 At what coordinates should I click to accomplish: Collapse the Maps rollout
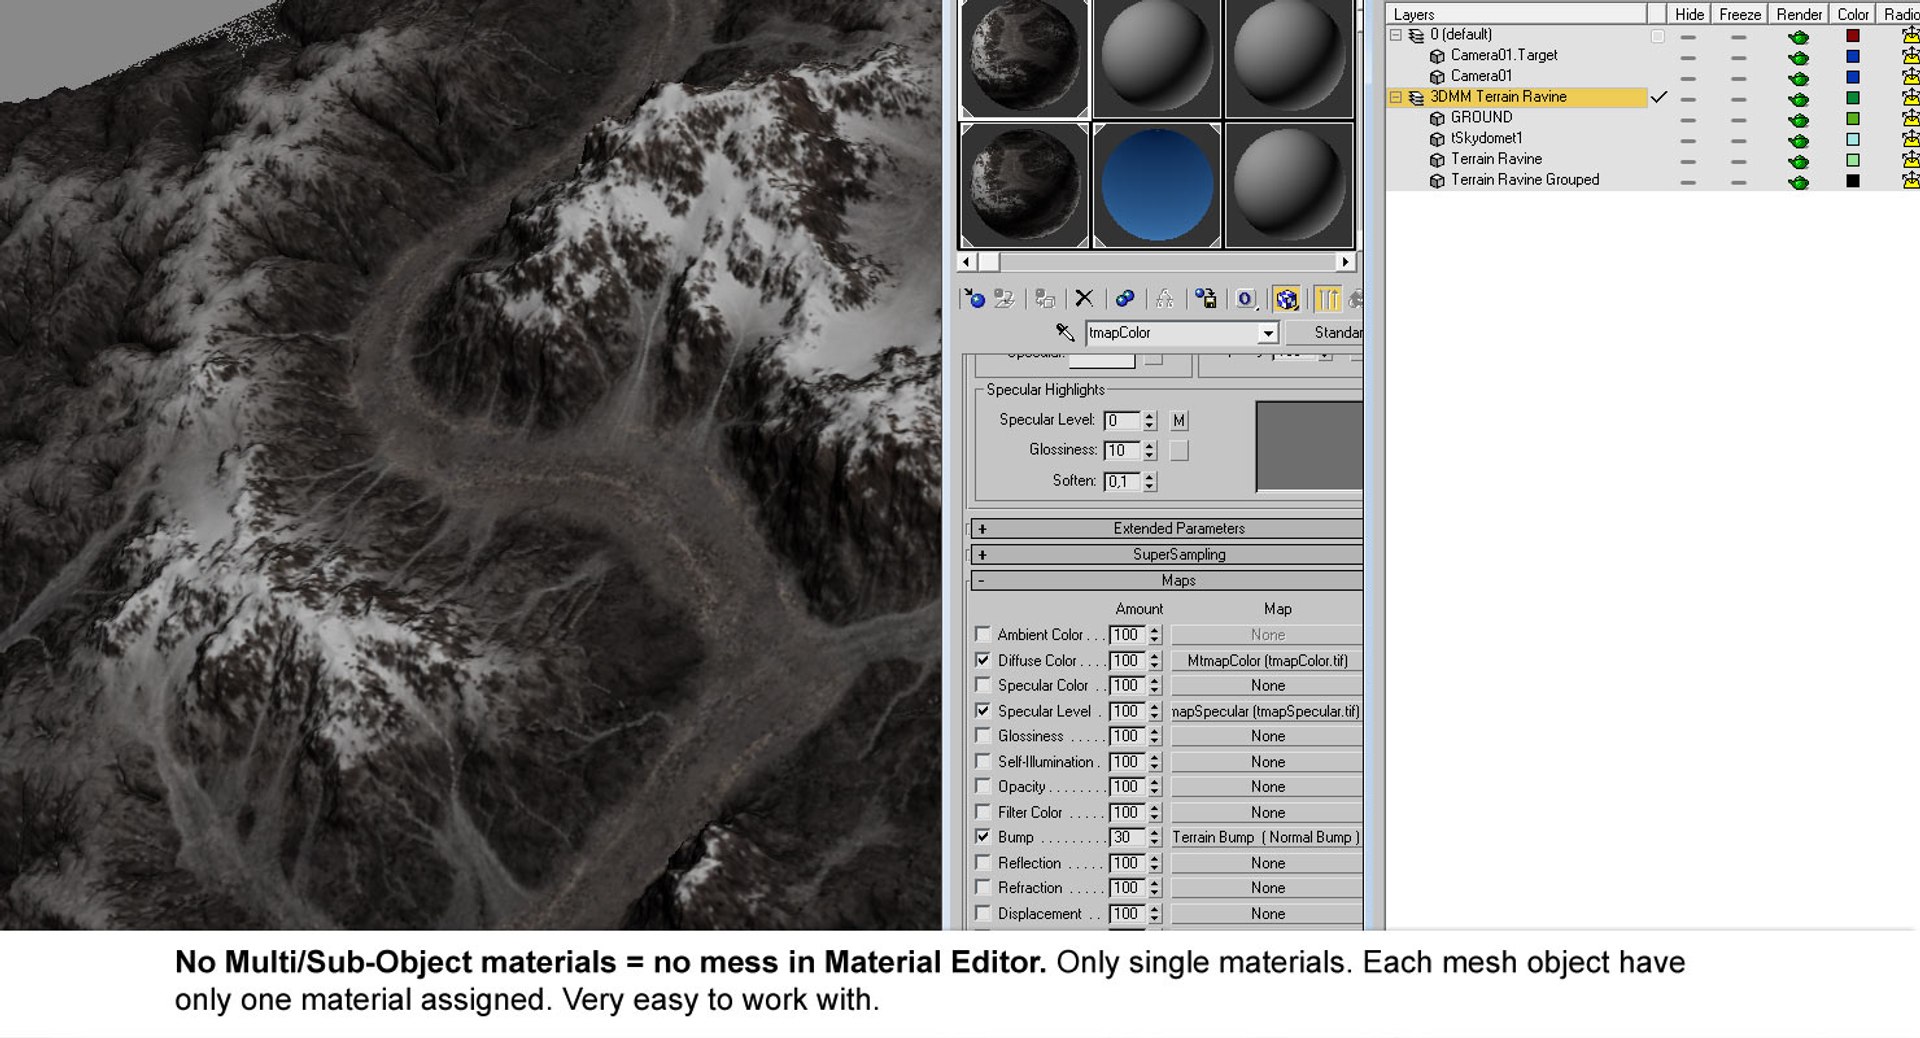click(x=1167, y=580)
